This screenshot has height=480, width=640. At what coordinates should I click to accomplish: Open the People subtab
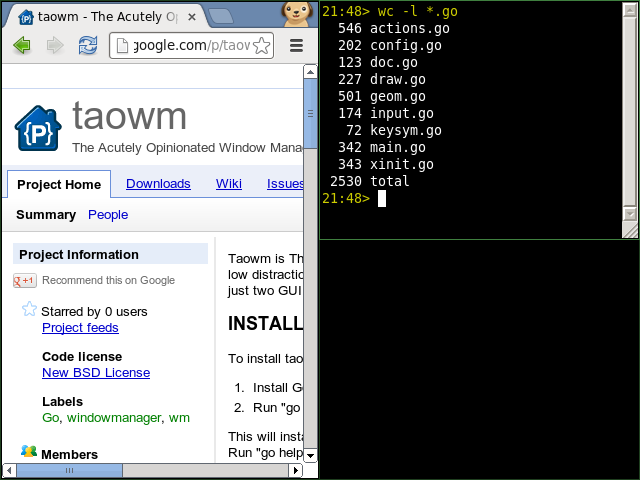pyautogui.click(x=108, y=215)
